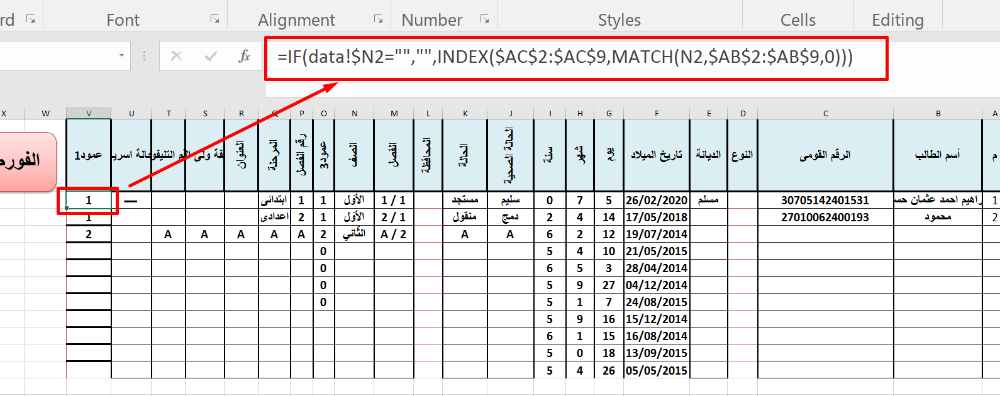Expand the Name Box dropdown arrow

pyautogui.click(x=121, y=56)
